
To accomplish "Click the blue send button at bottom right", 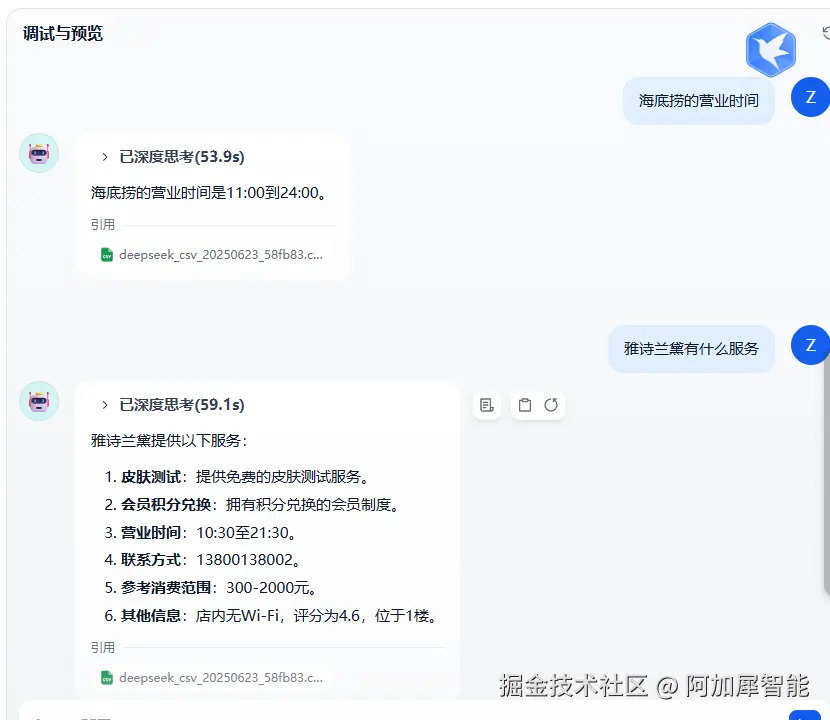I will 805,715.
